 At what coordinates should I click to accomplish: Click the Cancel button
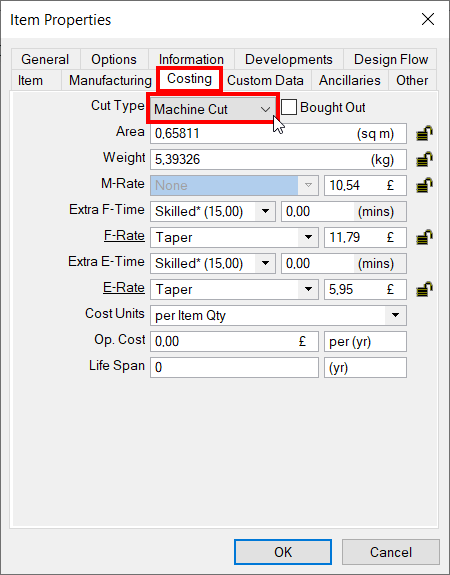click(x=391, y=552)
